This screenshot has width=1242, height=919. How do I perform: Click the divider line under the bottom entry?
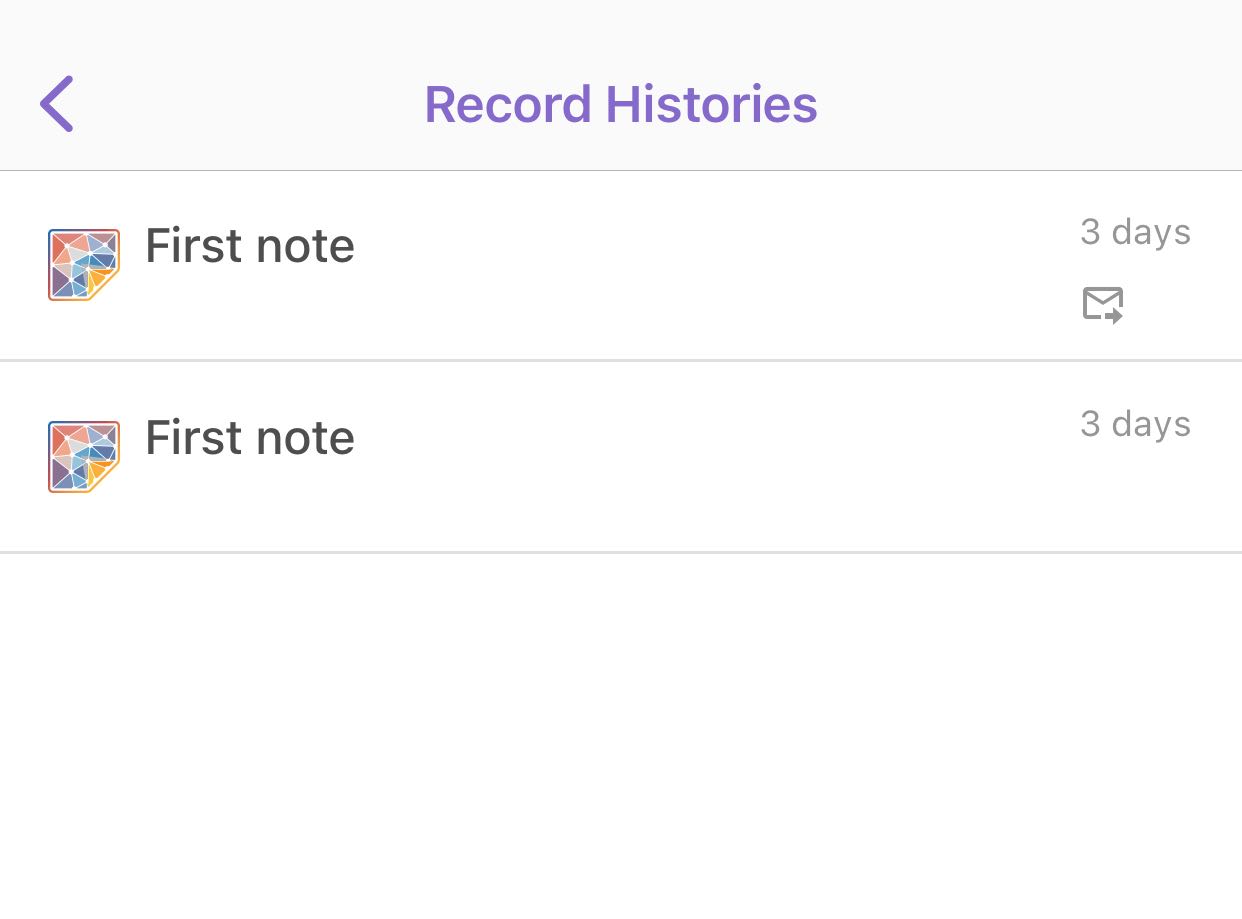(620, 552)
